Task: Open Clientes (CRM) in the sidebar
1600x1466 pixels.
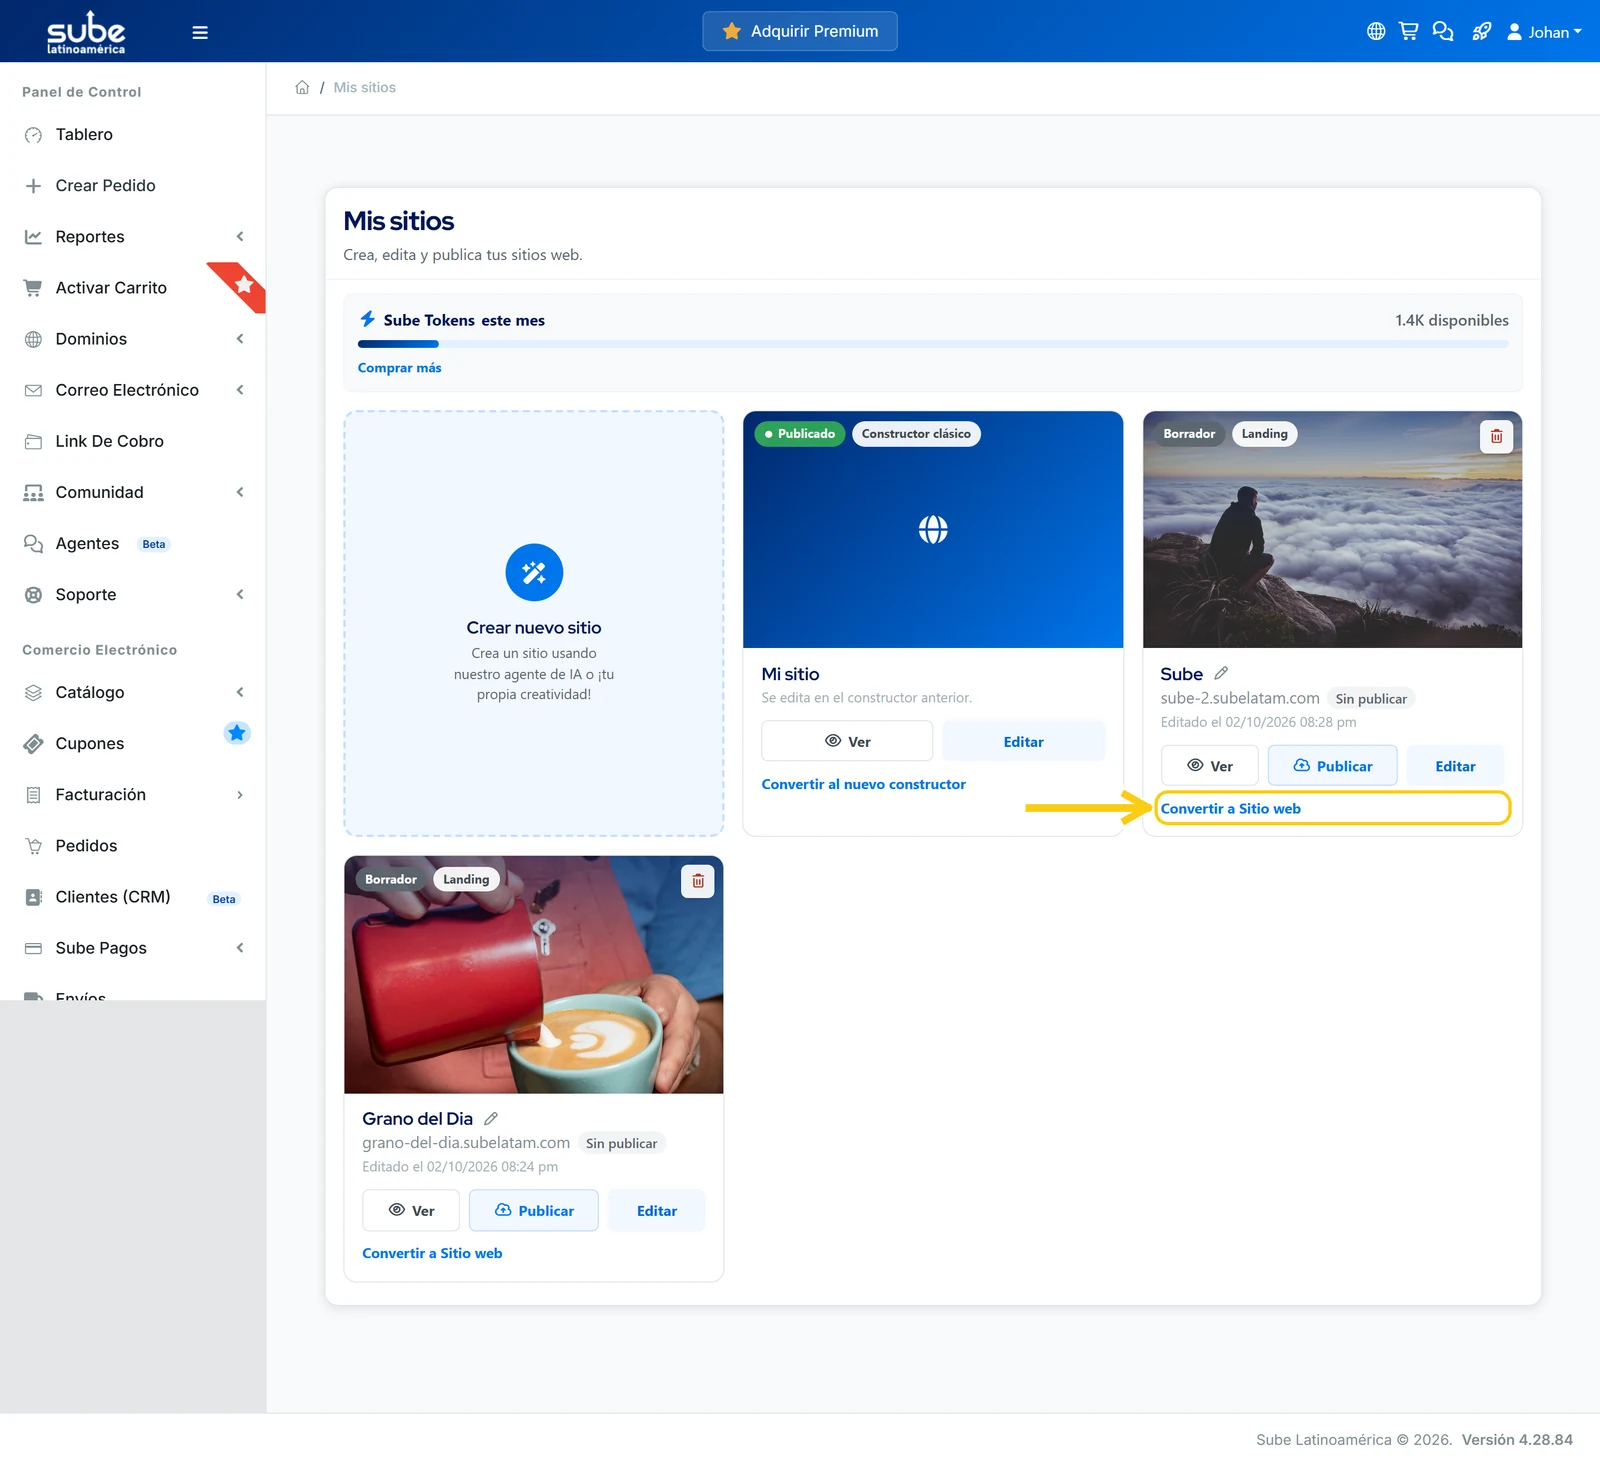Action: [133, 896]
